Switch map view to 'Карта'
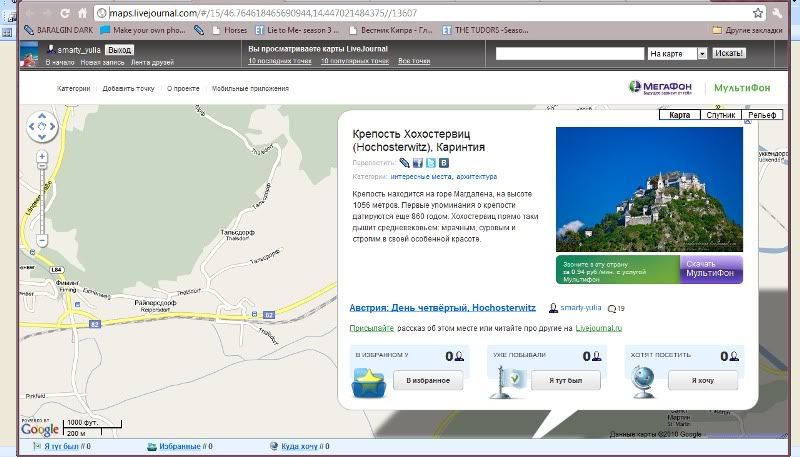Screen dimensions: 800x457 tap(680, 115)
